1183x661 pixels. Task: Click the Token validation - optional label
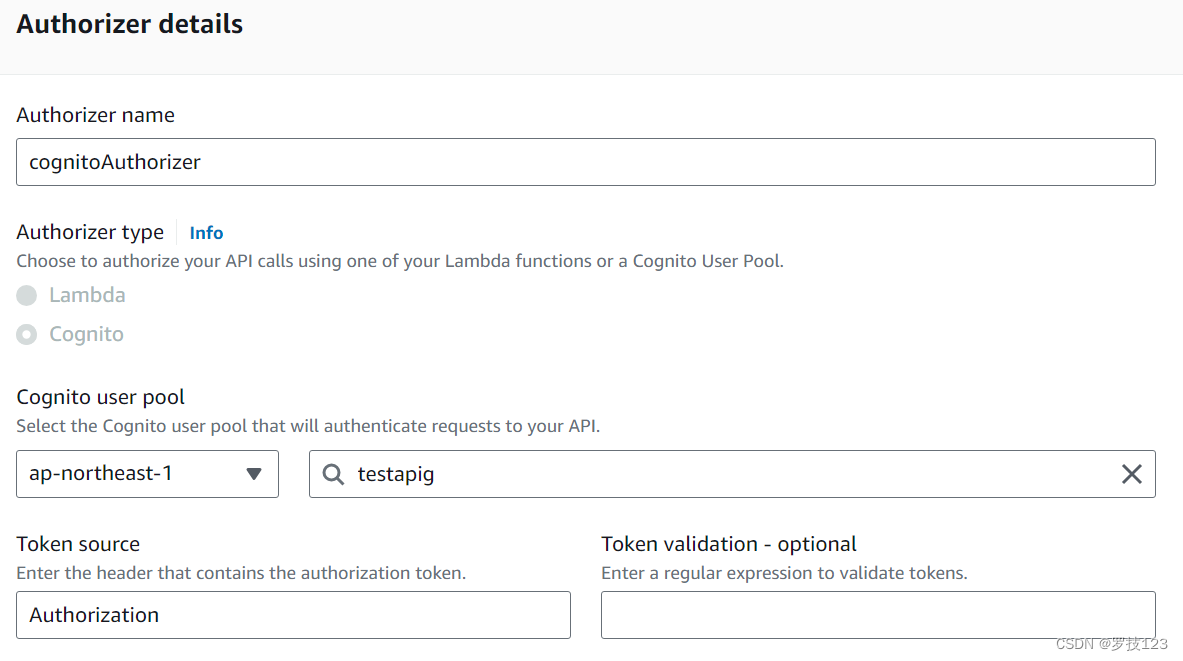click(x=728, y=544)
